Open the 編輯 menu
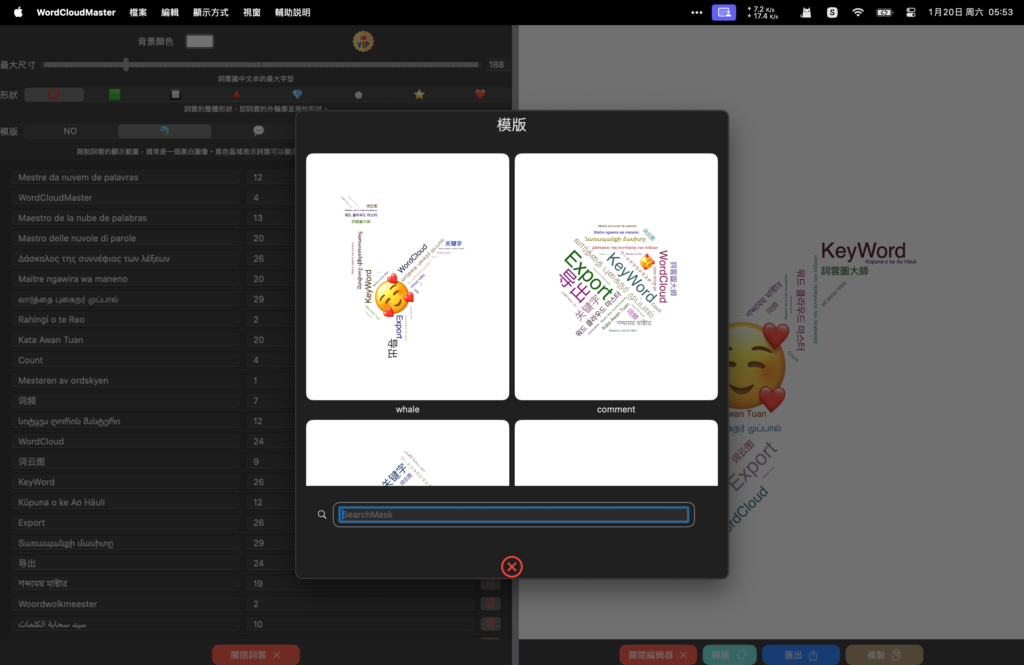Image resolution: width=1024 pixels, height=665 pixels. 170,12
